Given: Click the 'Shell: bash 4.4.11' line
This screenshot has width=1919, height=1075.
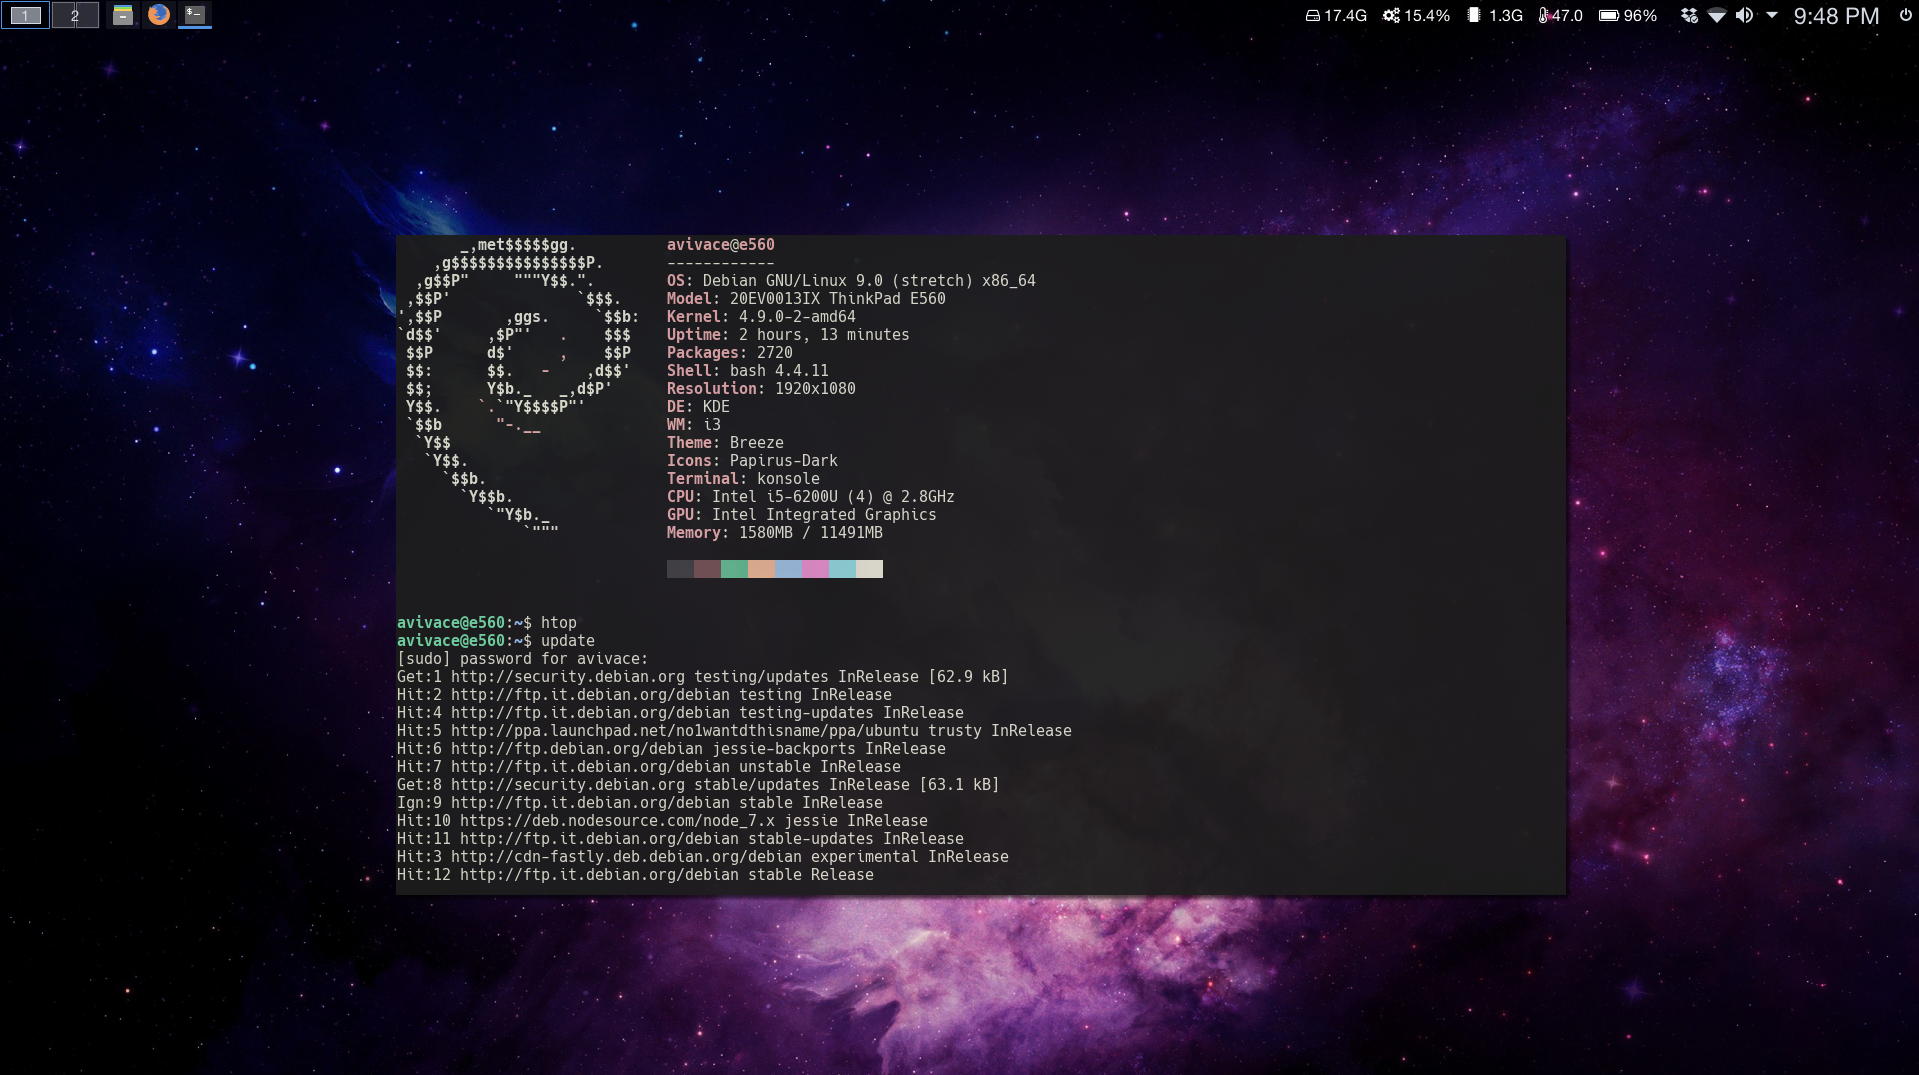Looking at the screenshot, I should (x=748, y=371).
